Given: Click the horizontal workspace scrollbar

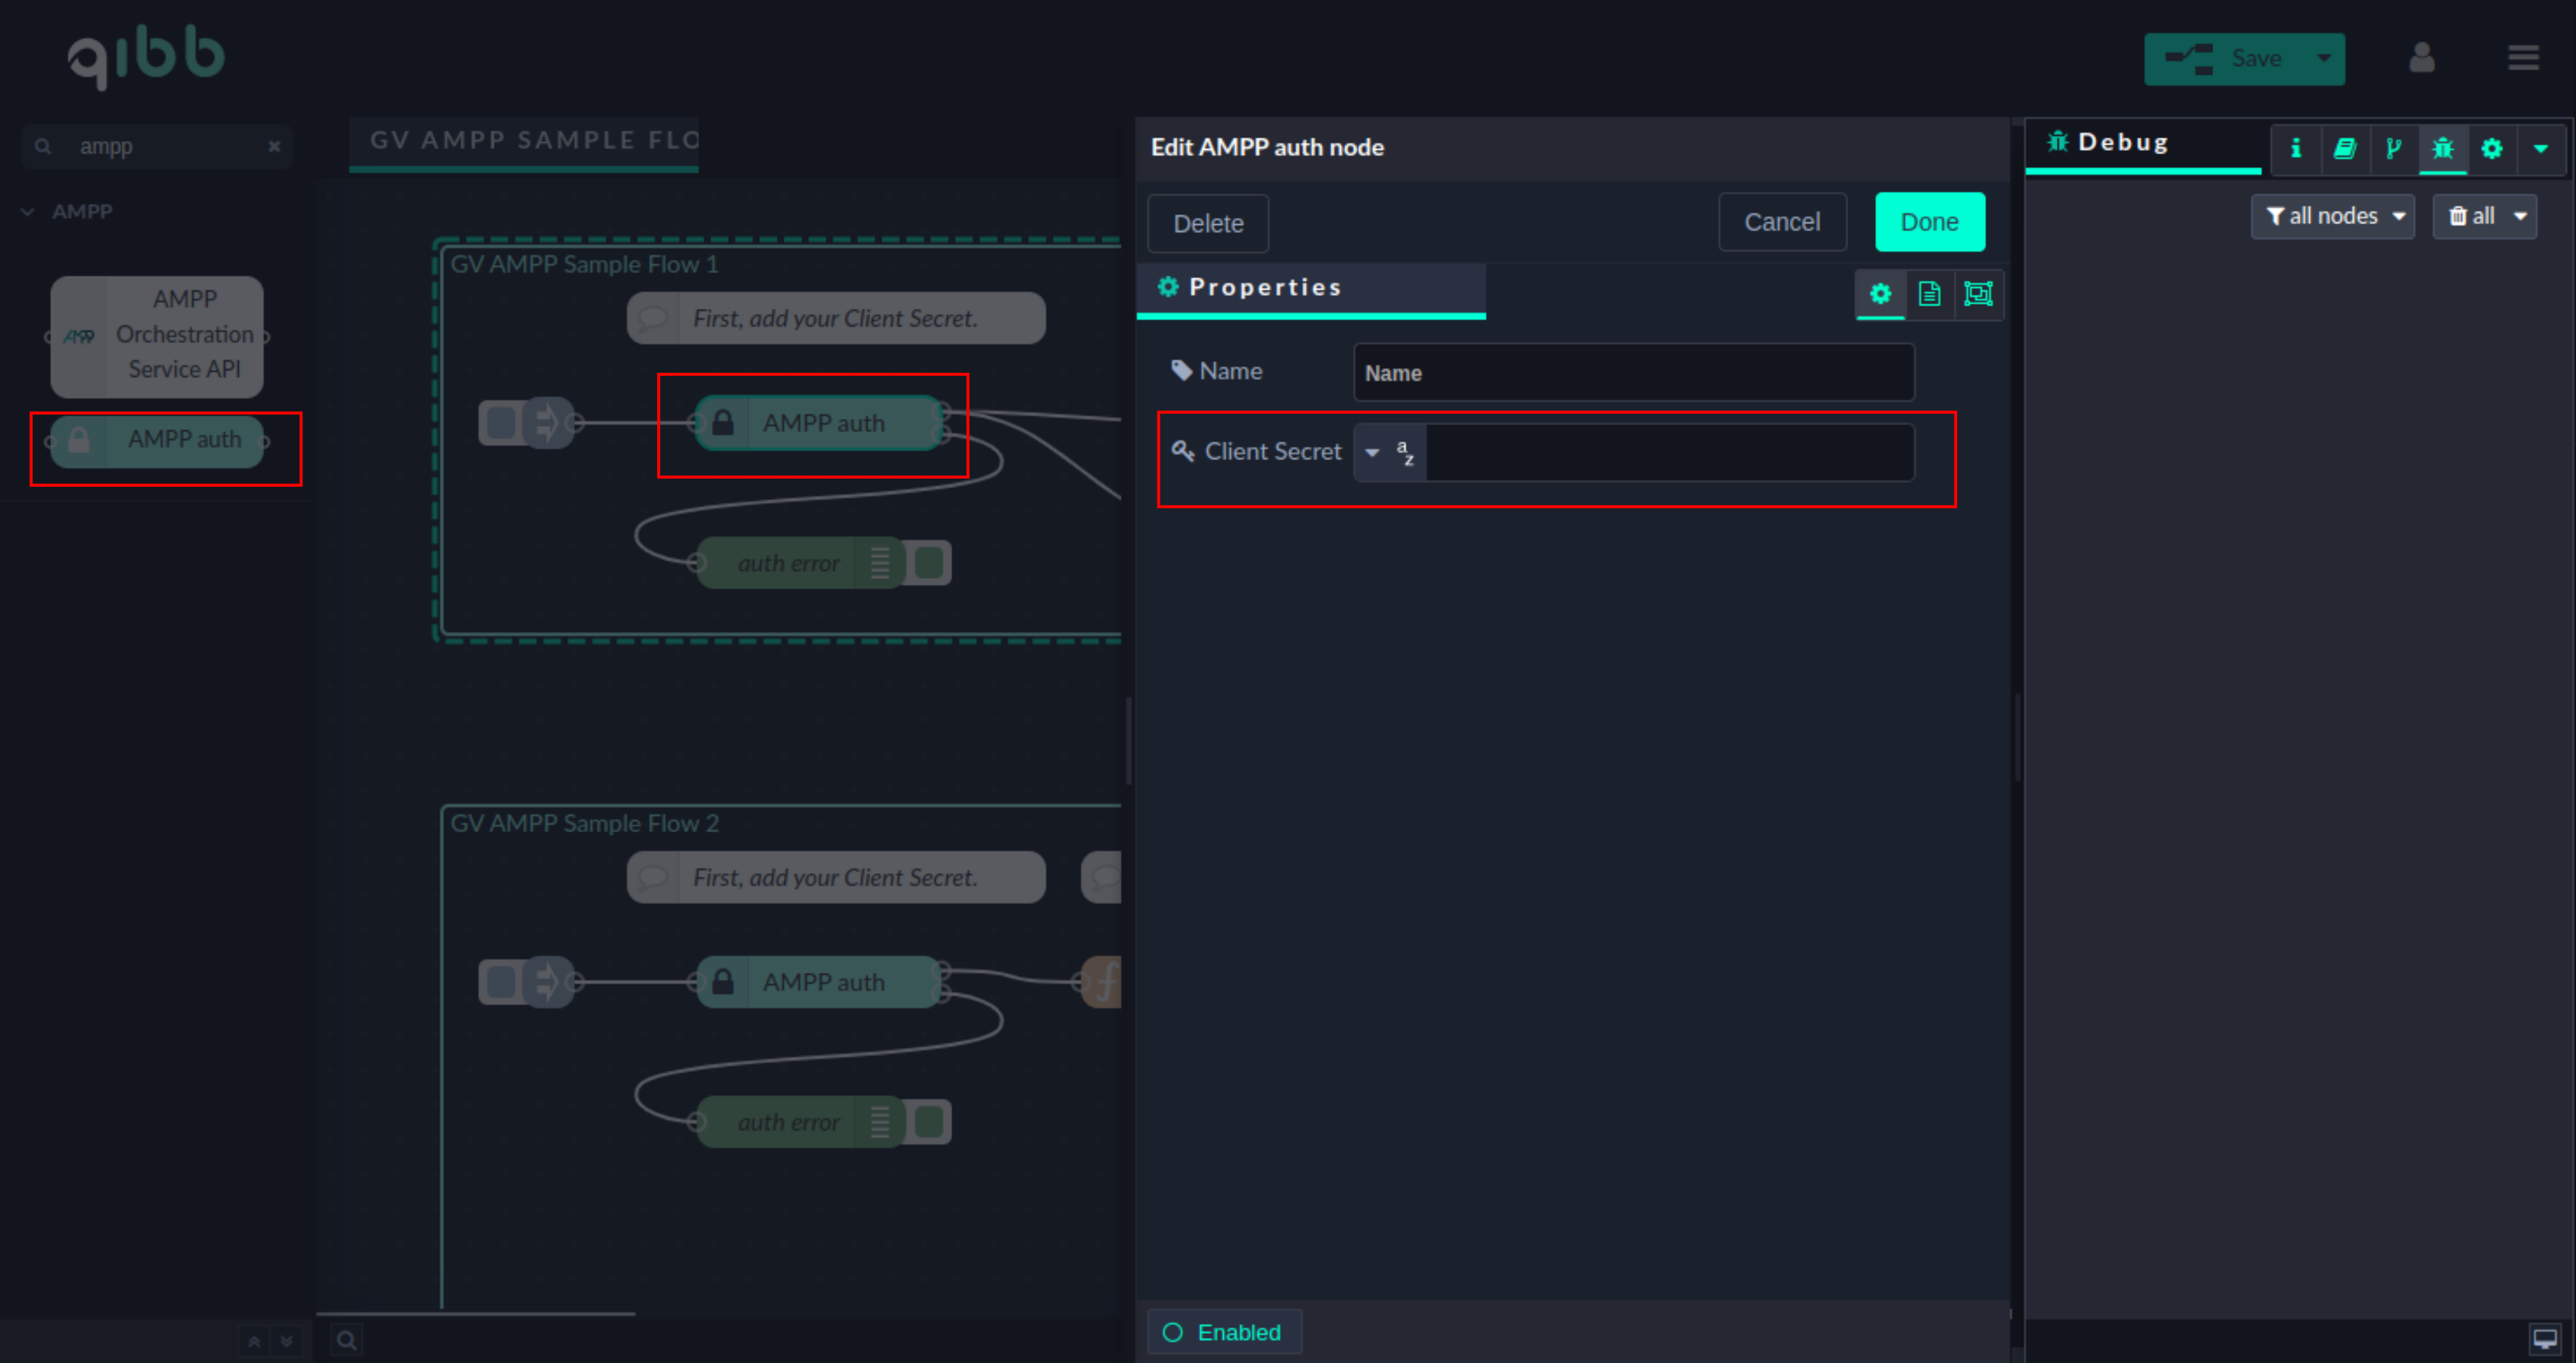Looking at the screenshot, I should (x=476, y=1313).
